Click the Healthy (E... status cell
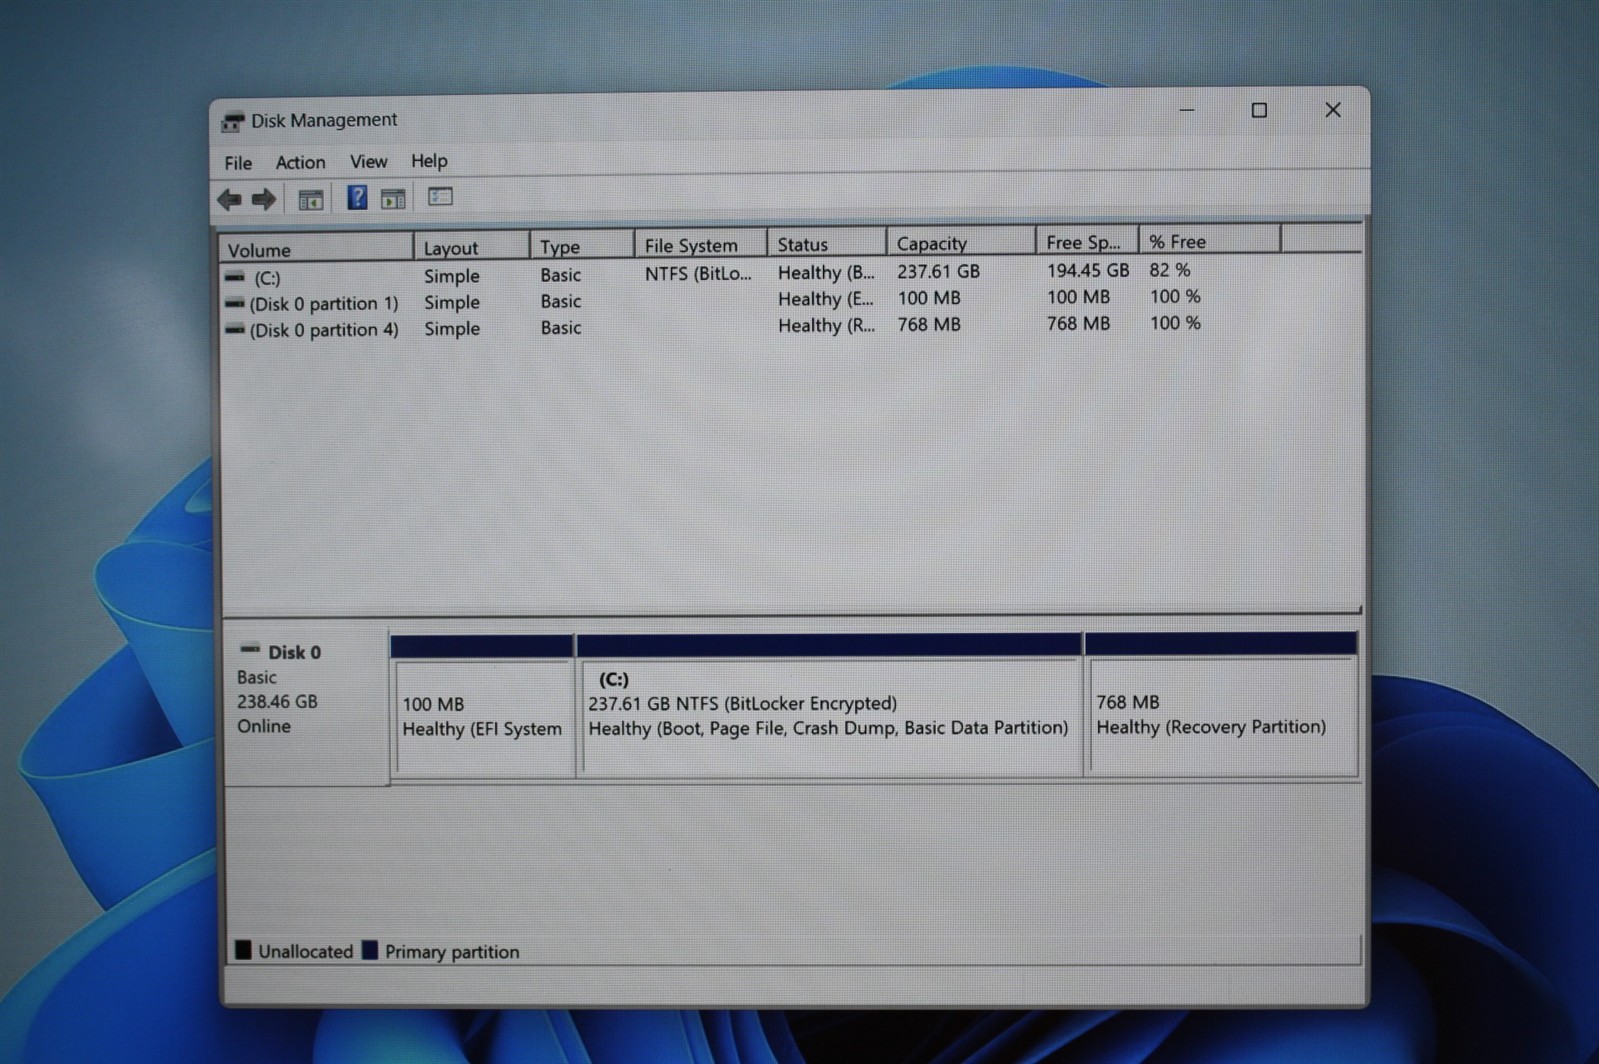Screen dimensions: 1599x1064 (826, 299)
